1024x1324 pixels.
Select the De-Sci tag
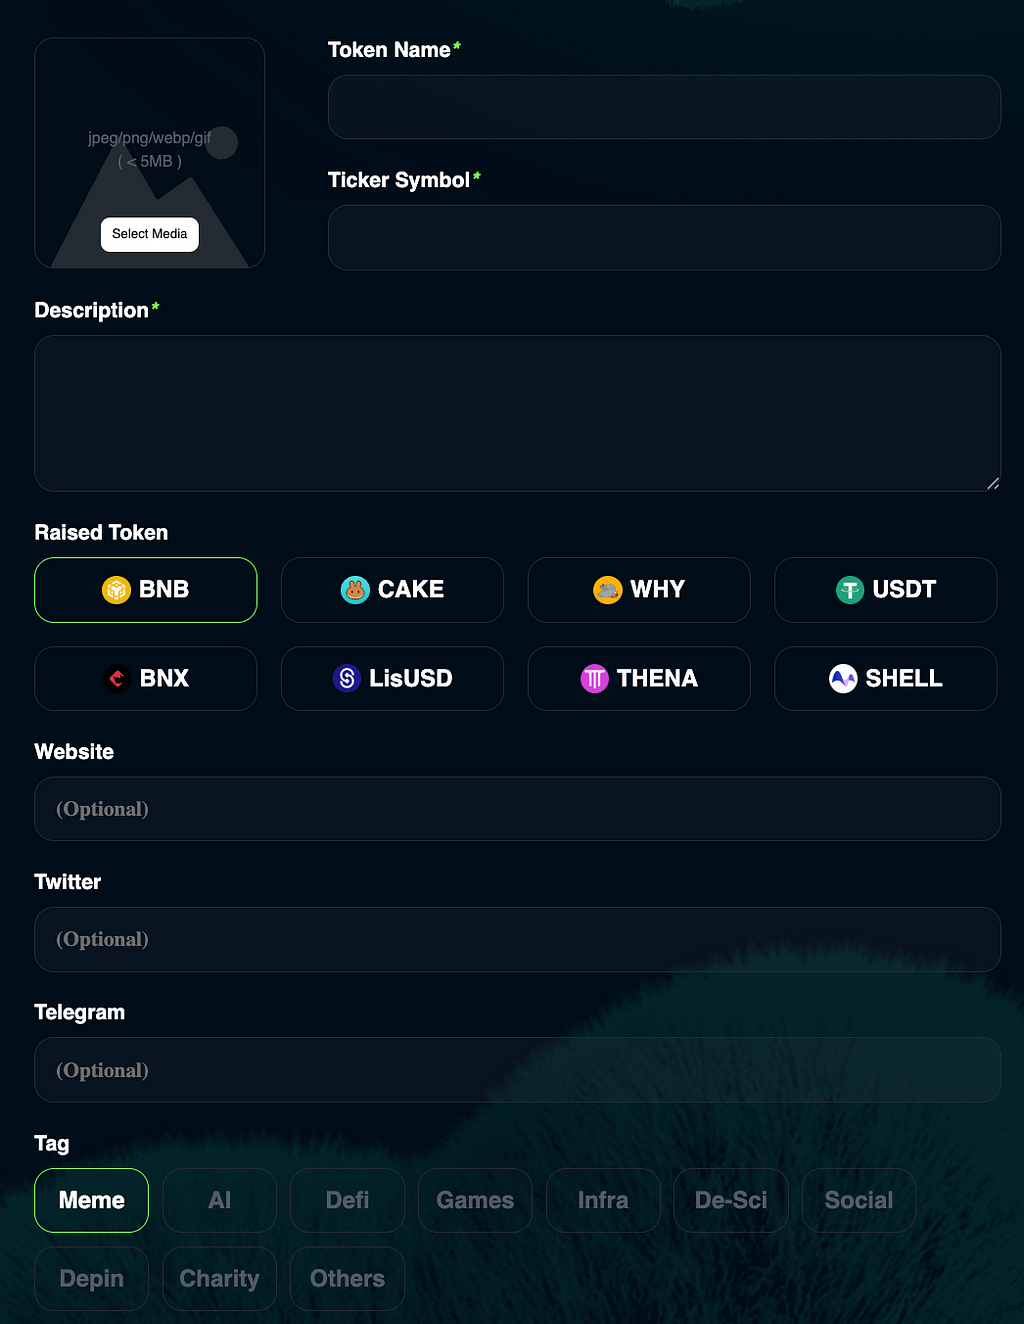(731, 1200)
